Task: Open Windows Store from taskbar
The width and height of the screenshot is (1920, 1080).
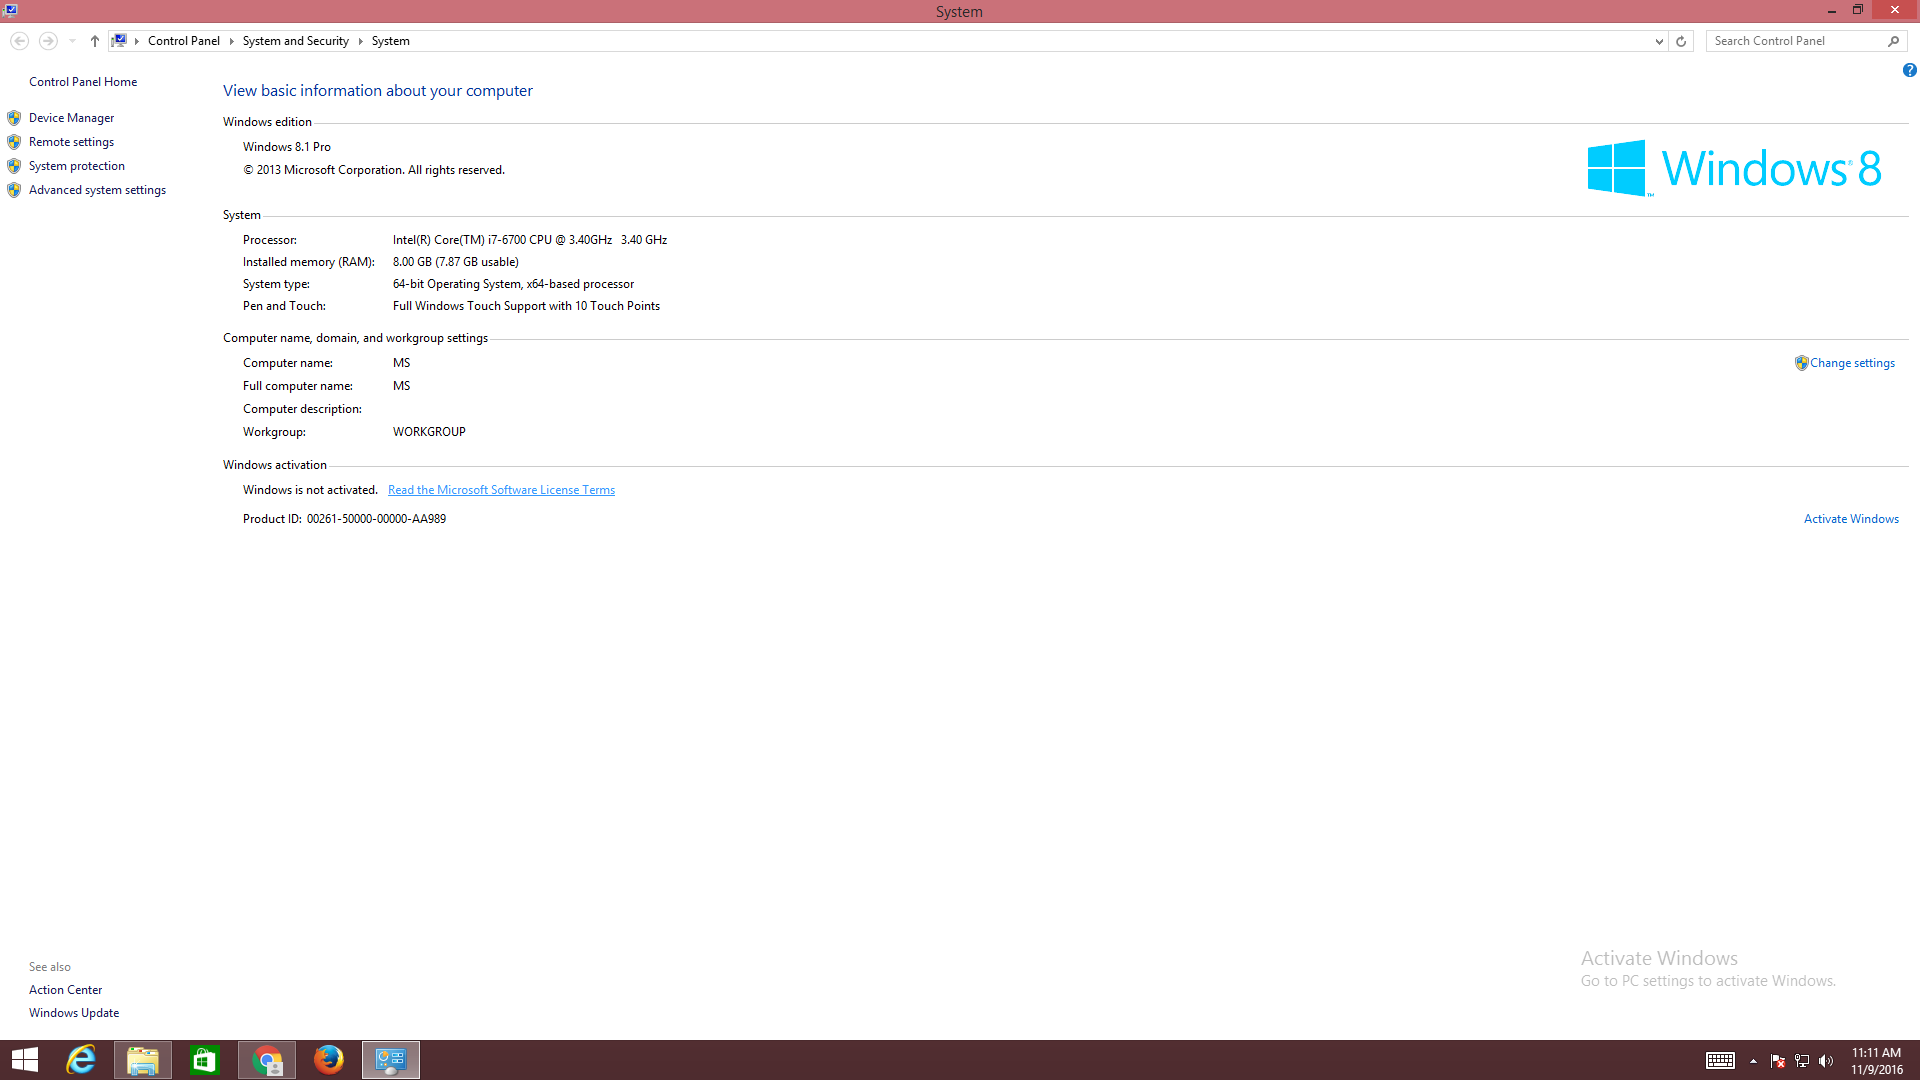Action: [205, 1060]
